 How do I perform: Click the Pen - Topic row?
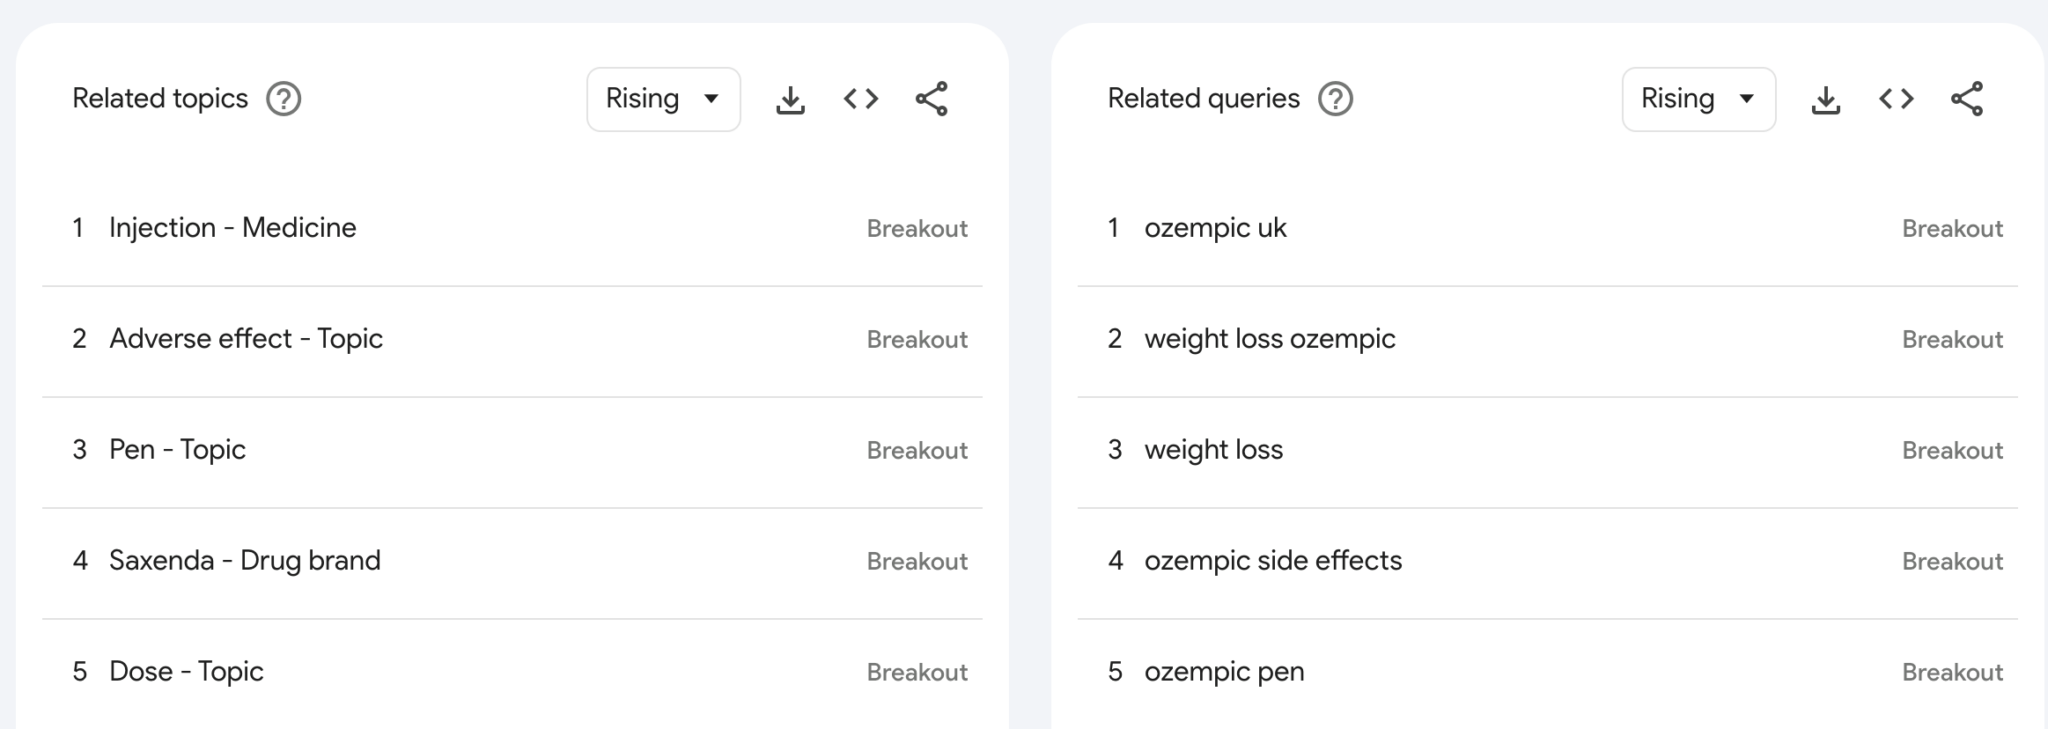178,450
